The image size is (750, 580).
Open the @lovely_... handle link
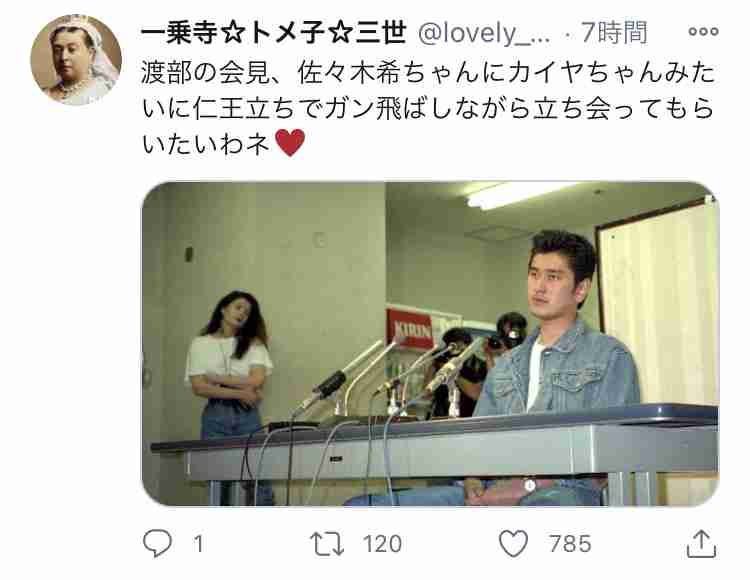[484, 33]
